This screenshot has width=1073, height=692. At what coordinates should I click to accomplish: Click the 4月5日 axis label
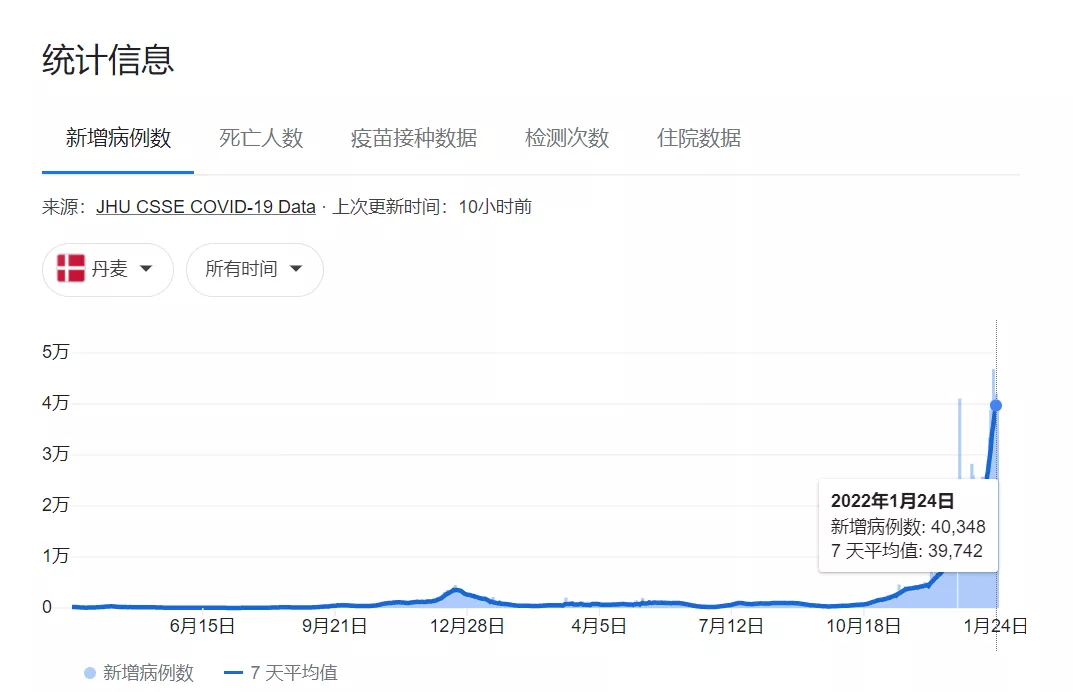[599, 626]
